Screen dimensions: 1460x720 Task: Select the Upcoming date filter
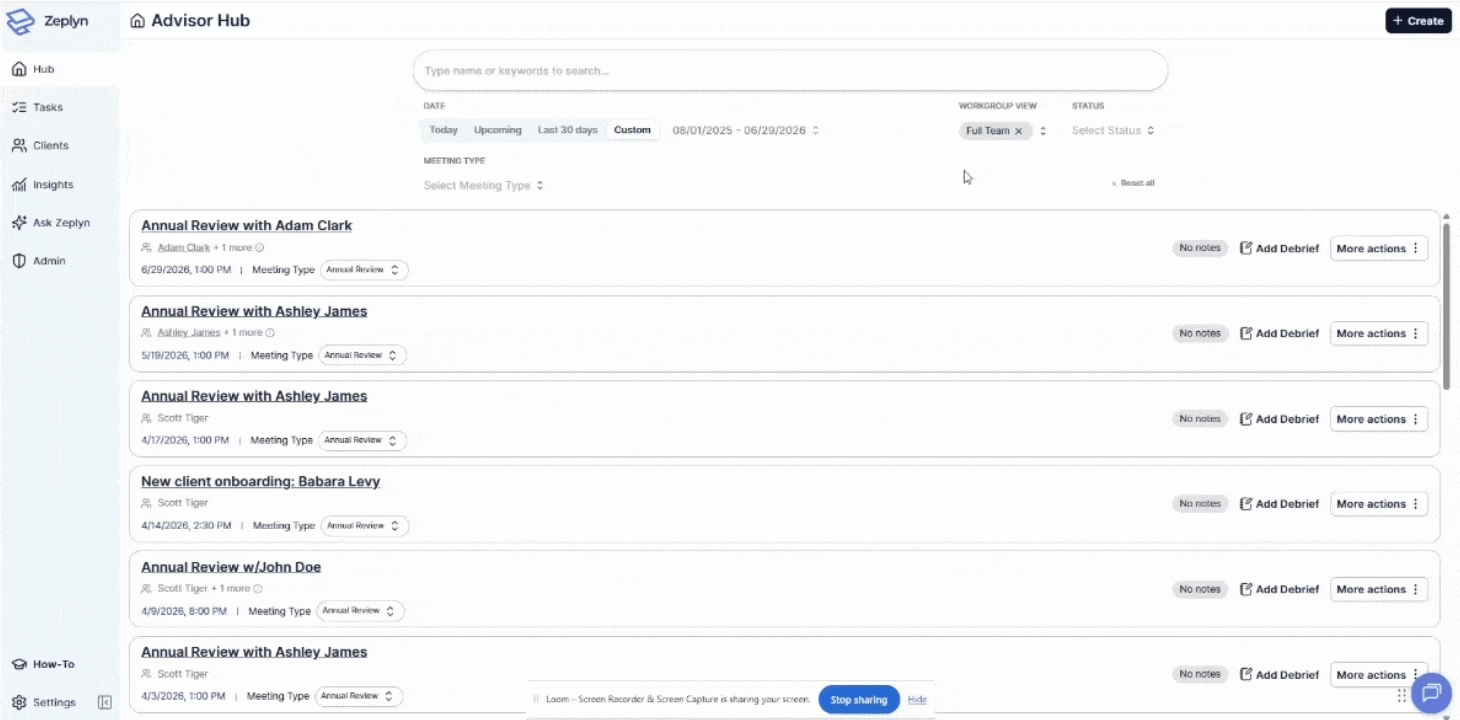[x=498, y=130]
